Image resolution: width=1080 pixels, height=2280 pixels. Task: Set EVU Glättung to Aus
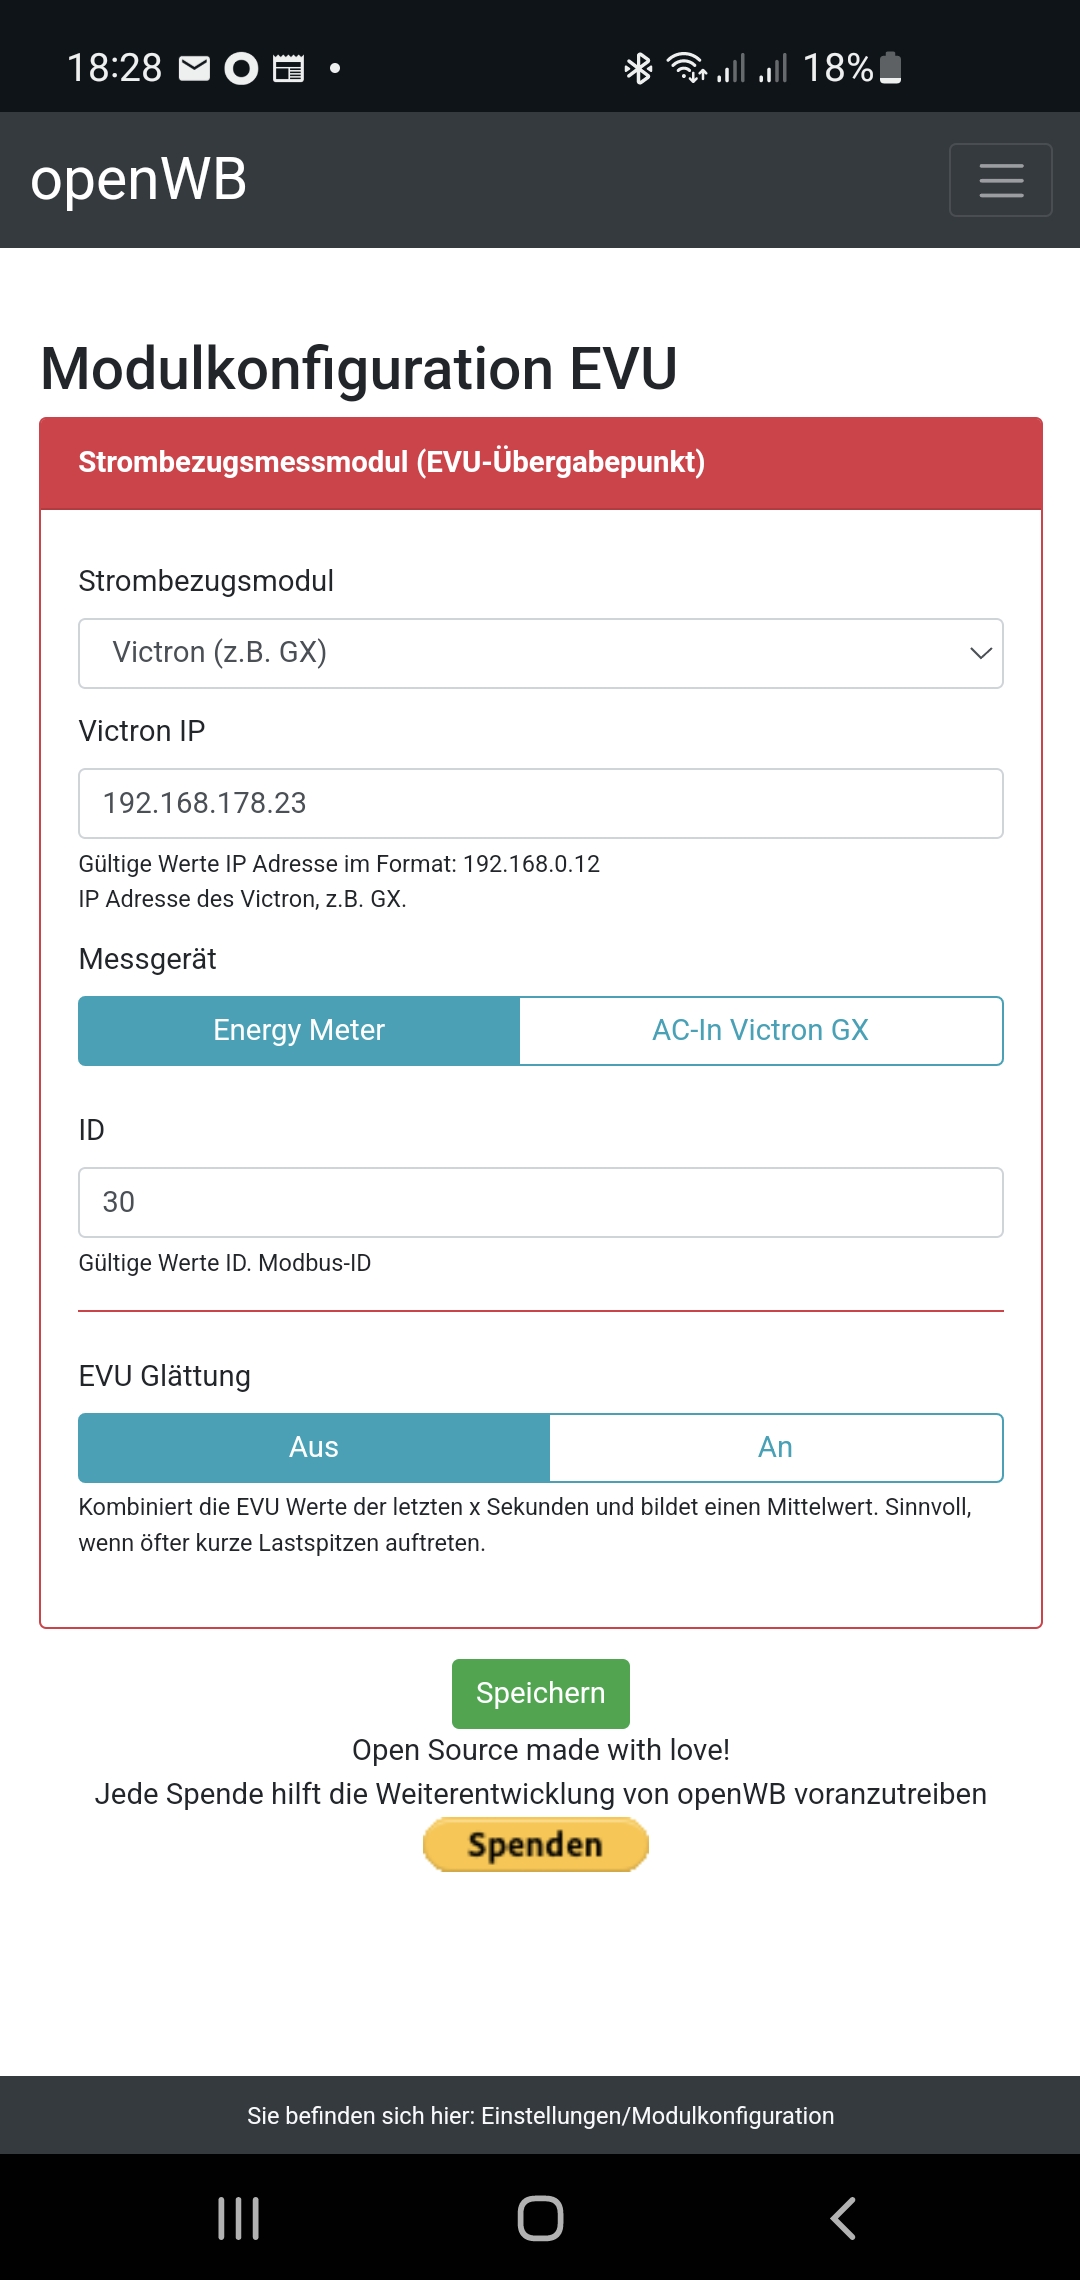click(314, 1447)
